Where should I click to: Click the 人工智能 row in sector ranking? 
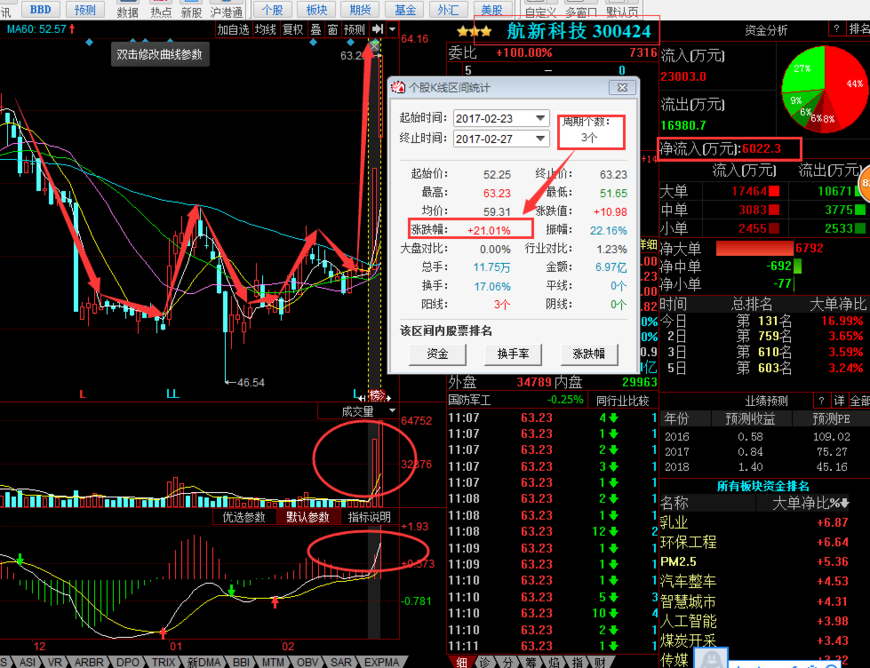point(755,621)
